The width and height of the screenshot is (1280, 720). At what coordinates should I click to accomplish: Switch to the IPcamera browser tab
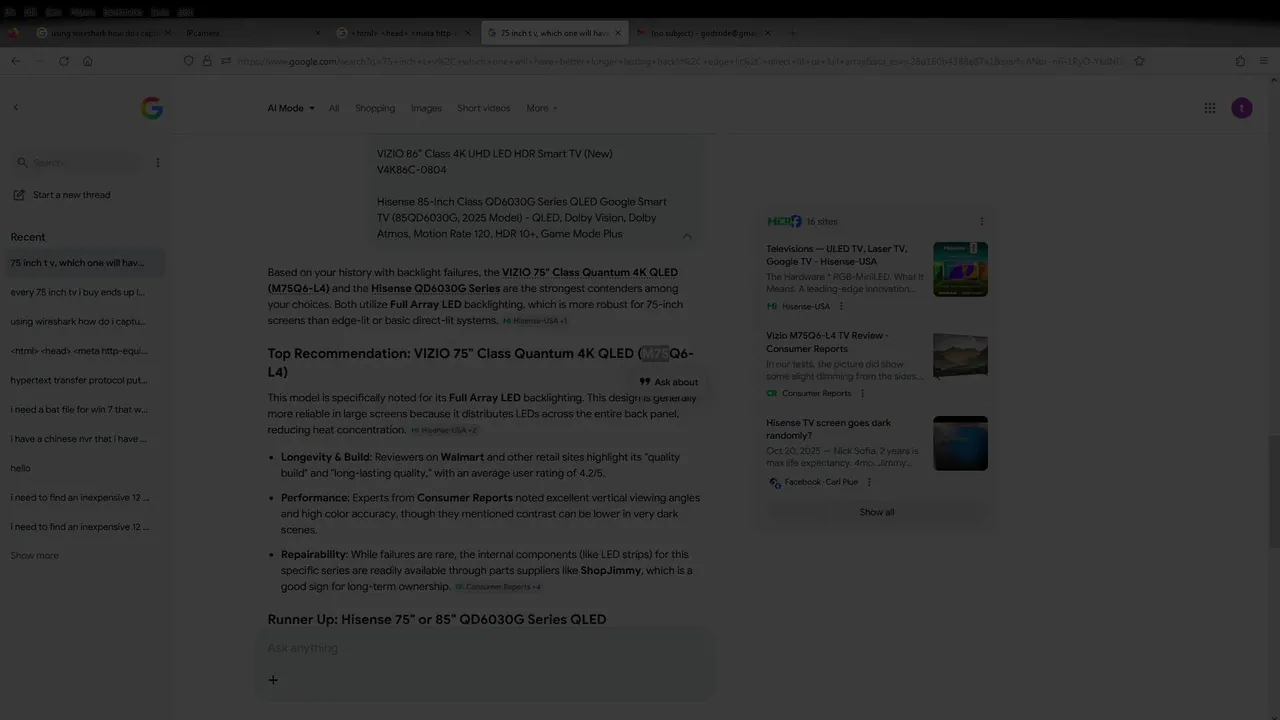[252, 33]
